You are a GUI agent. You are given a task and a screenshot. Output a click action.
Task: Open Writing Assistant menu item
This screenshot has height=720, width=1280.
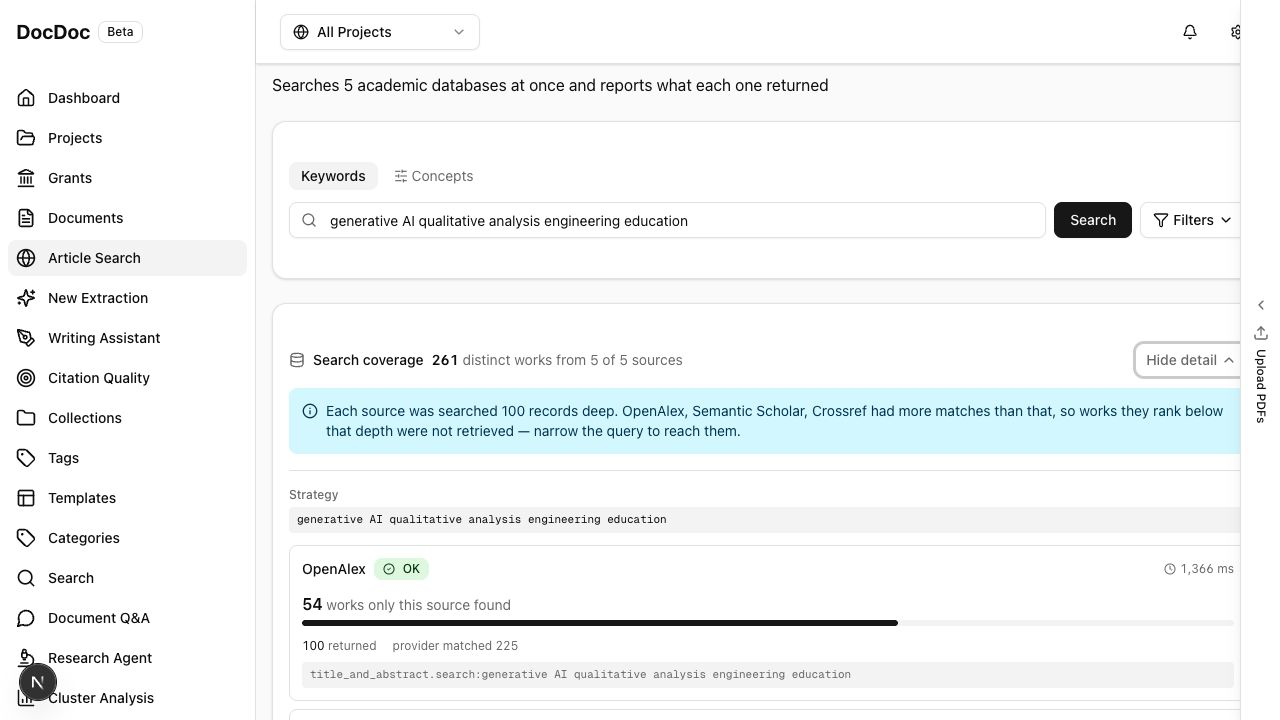click(x=127, y=338)
